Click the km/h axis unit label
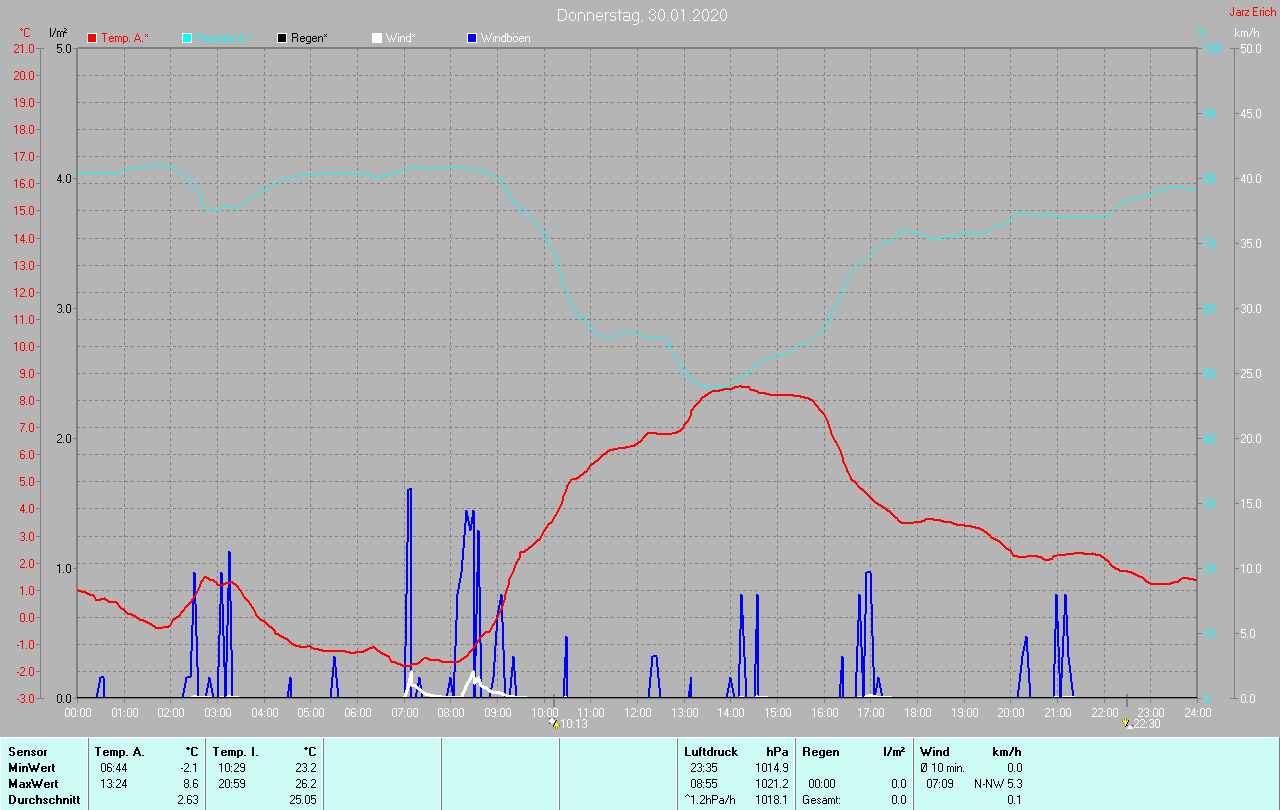Viewport: 1280px width, 810px height. coord(1246,33)
